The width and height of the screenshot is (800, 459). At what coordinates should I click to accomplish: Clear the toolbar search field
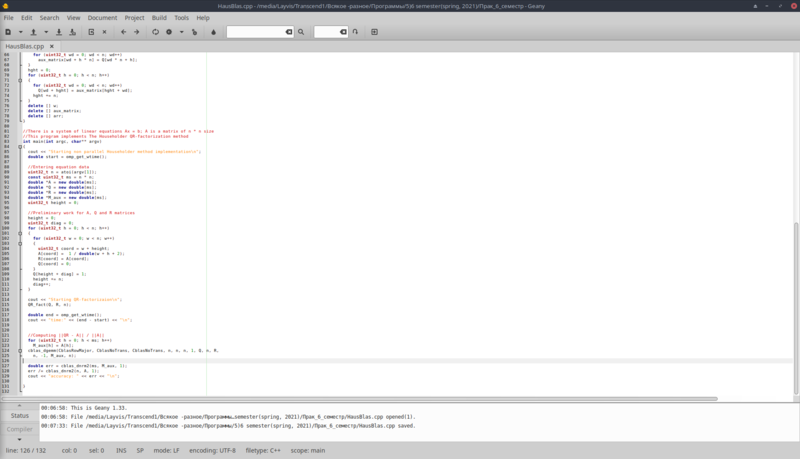coord(289,32)
